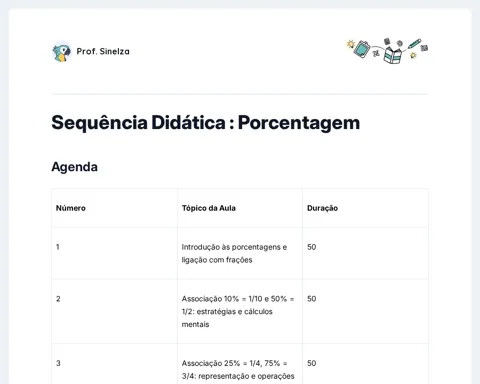Click the Duração column header

(x=322, y=208)
